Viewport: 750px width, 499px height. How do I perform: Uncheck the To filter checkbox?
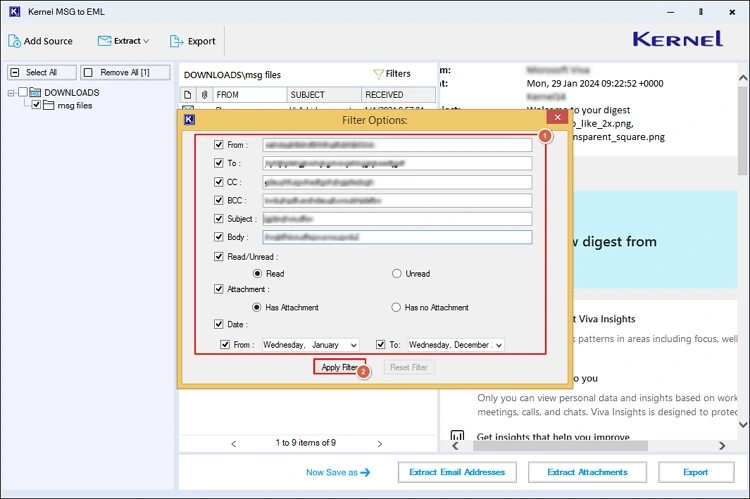coord(219,163)
